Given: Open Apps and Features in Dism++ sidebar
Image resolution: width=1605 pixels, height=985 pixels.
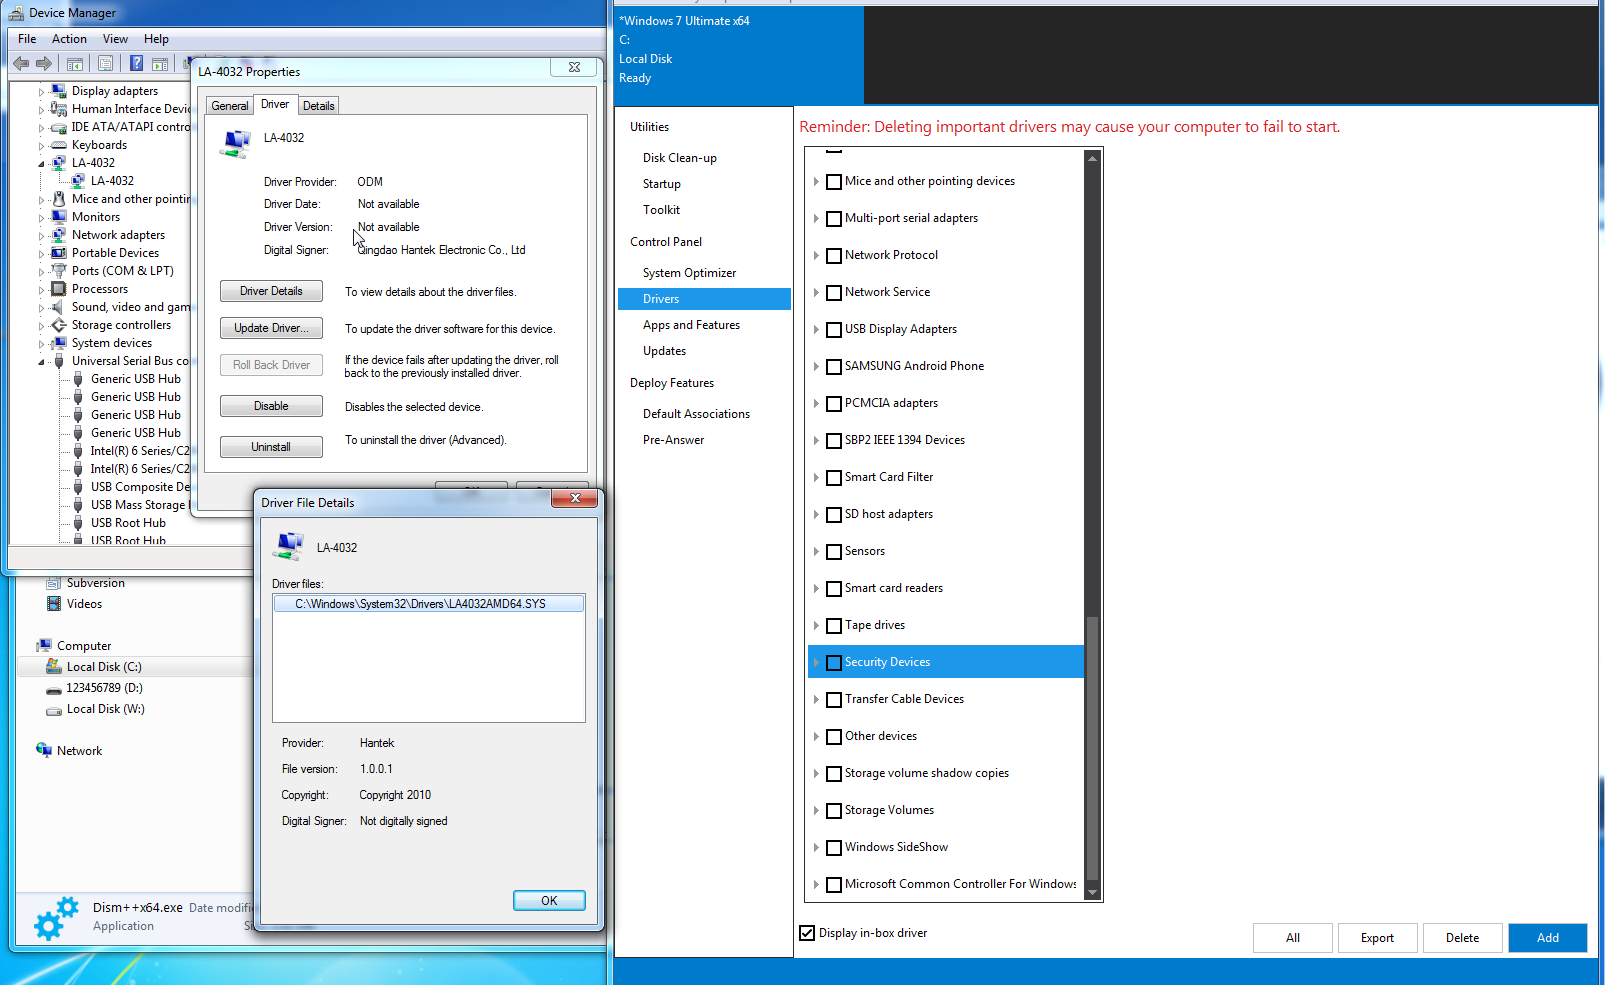Looking at the screenshot, I should pyautogui.click(x=691, y=325).
